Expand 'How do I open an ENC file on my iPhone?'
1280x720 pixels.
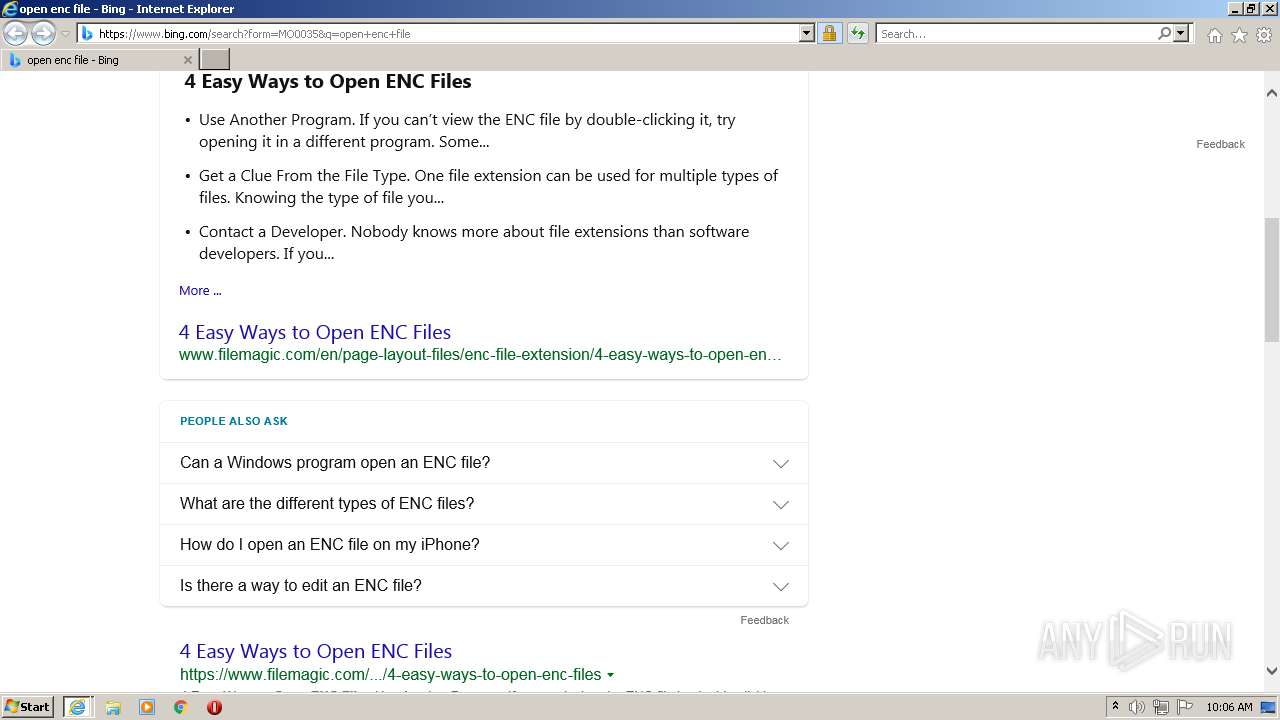click(484, 545)
